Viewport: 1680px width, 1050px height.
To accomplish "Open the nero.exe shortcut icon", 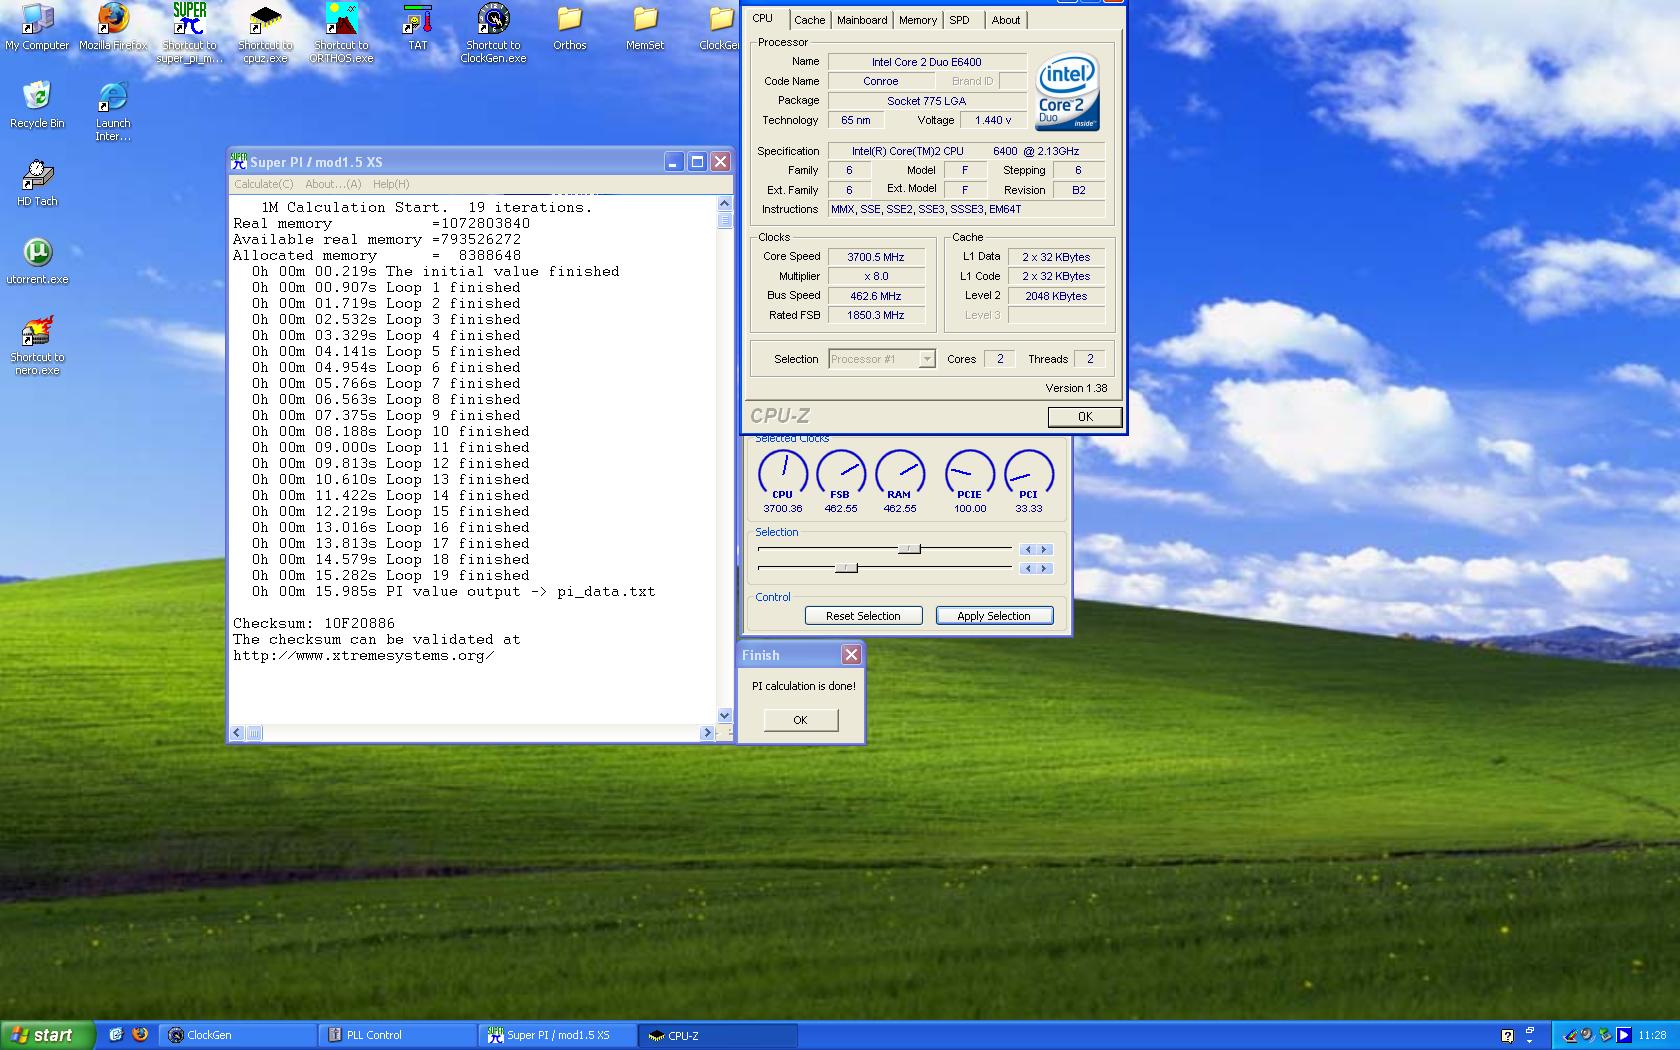I will click(x=37, y=346).
